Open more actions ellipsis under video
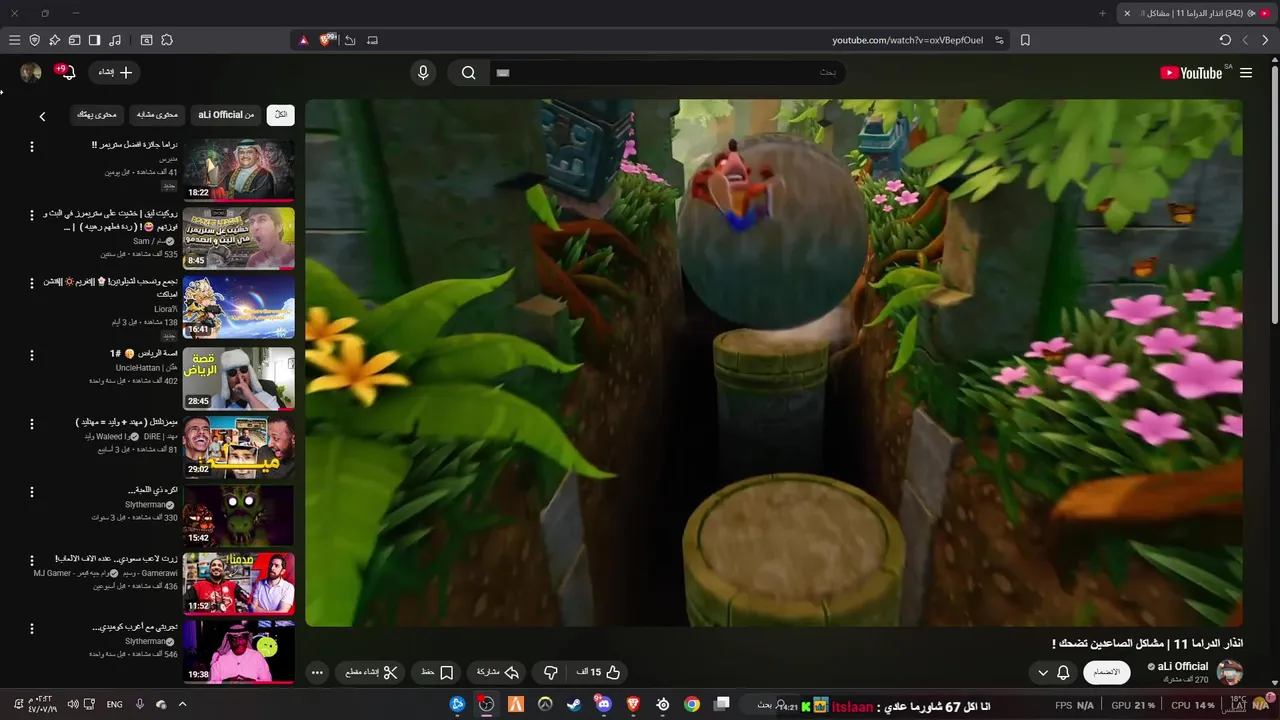1280x720 pixels. click(317, 673)
